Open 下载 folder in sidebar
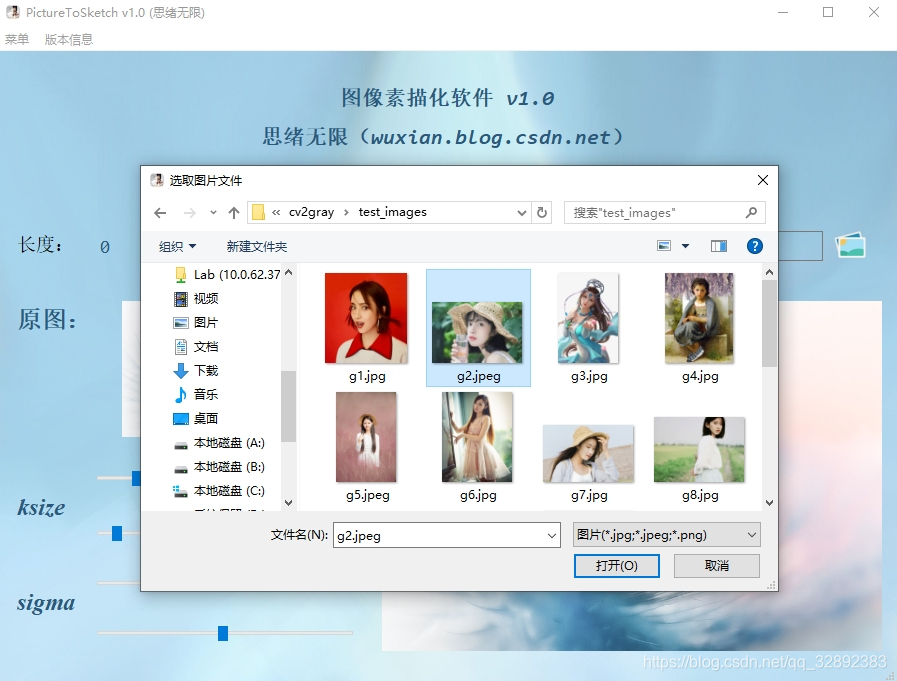The width and height of the screenshot is (897, 681). click(x=195, y=371)
